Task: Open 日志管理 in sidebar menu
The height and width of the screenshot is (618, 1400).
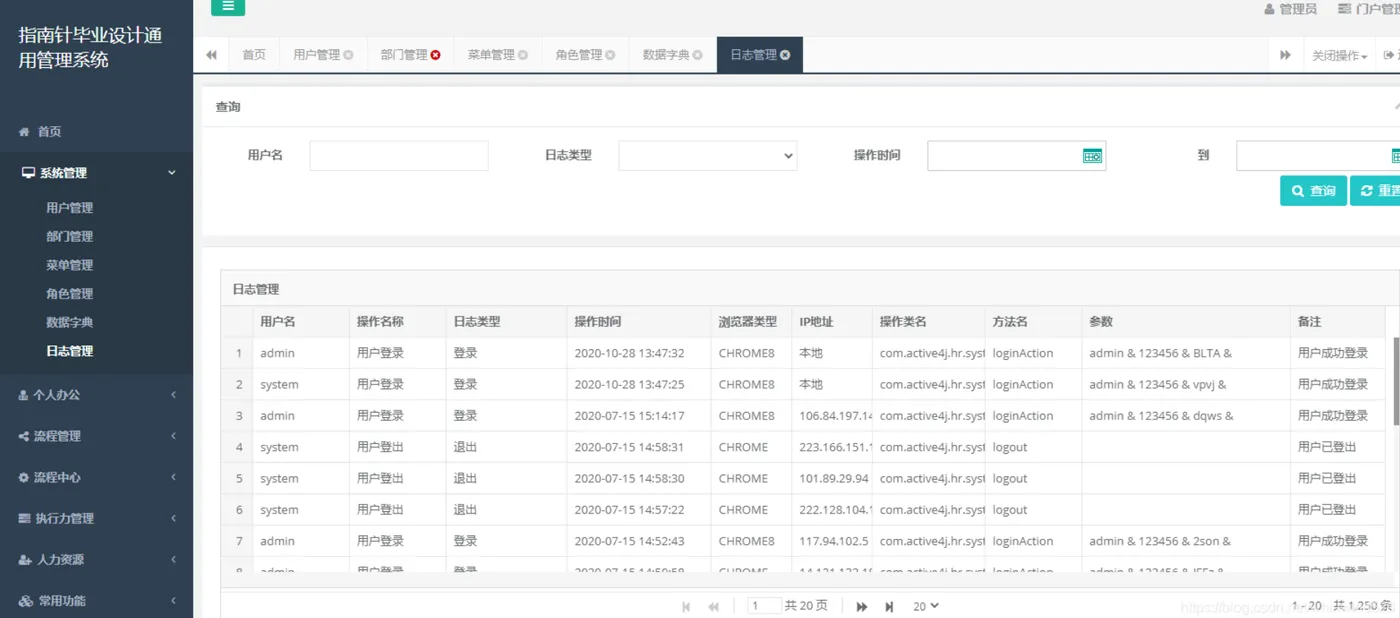Action: tap(69, 352)
